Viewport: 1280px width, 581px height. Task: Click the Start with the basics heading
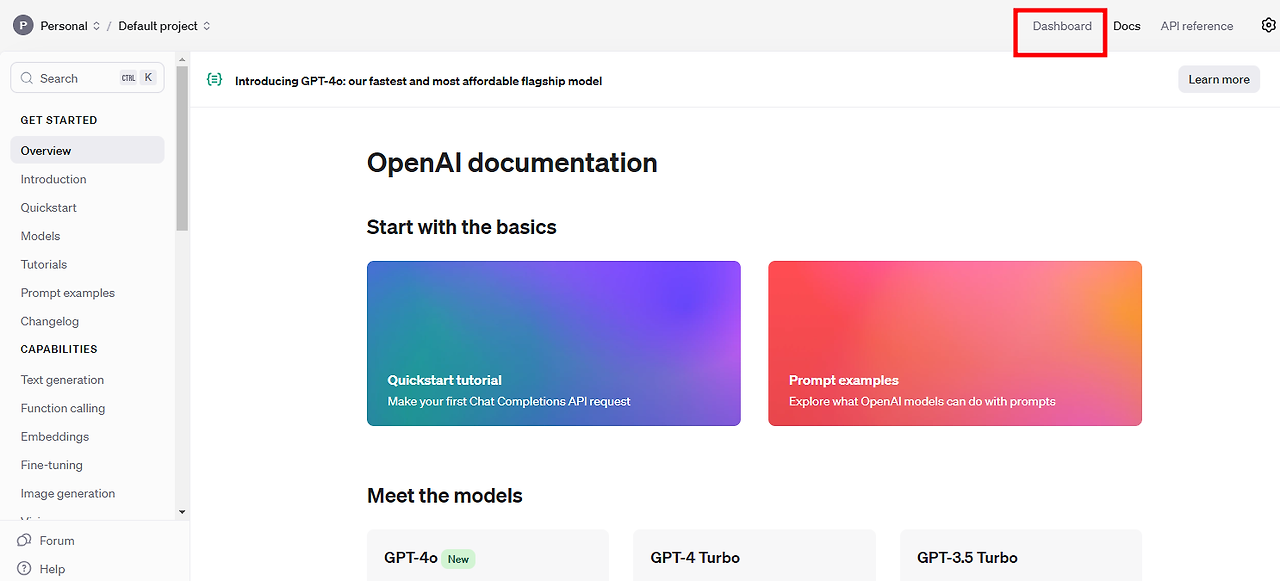click(x=461, y=227)
